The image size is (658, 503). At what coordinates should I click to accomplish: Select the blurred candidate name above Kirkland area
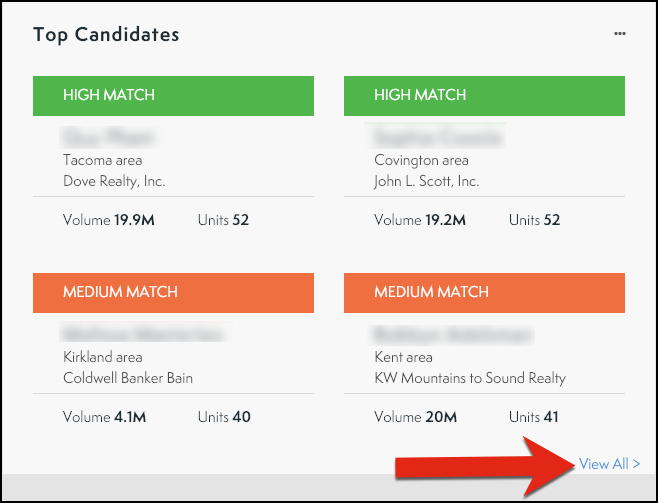click(142, 334)
